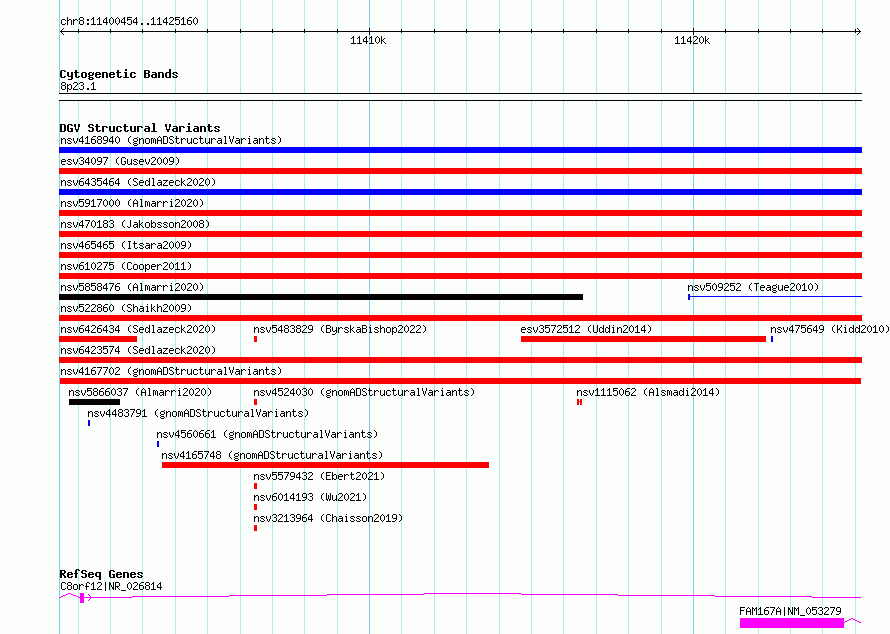Click the nsv4168940 gnomAD variant label

pyautogui.click(x=171, y=140)
